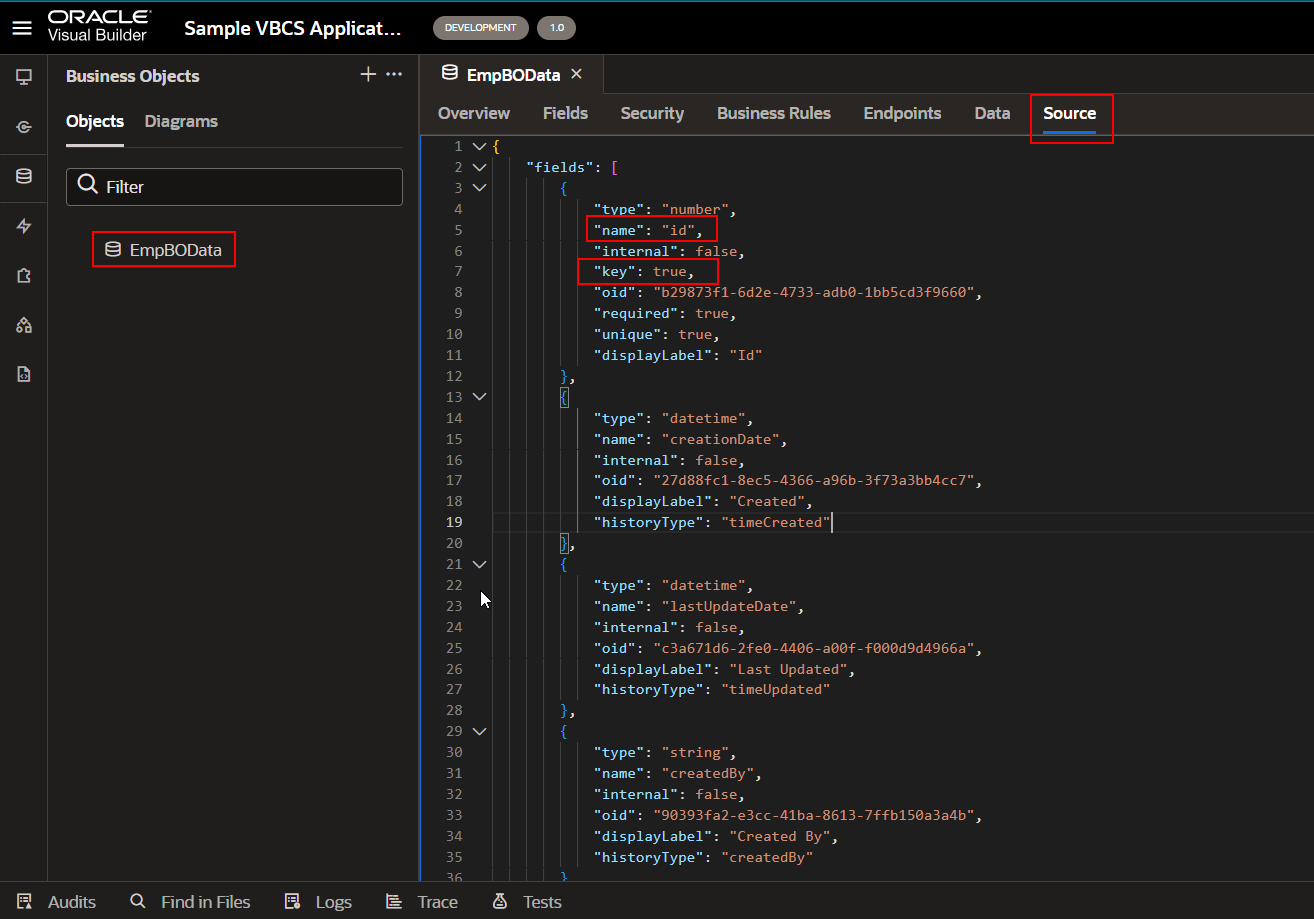Image resolution: width=1314 pixels, height=919 pixels.
Task: Click the DEVELOPMENT status badge
Action: point(480,28)
